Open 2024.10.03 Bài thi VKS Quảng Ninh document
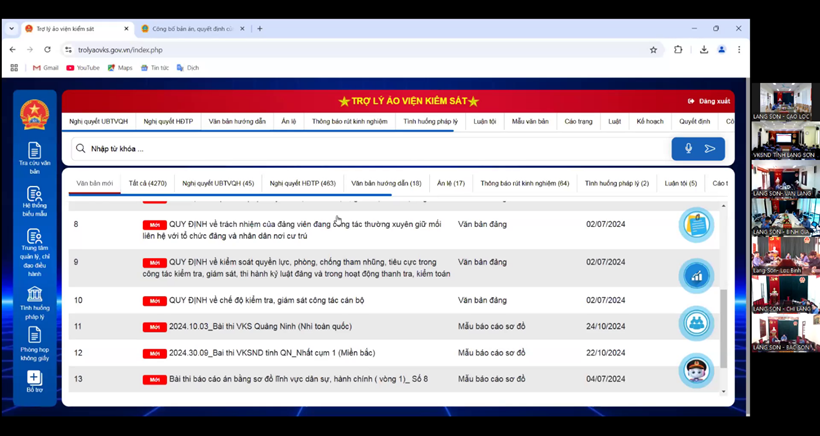Viewport: 820px width, 436px height. (x=260, y=326)
